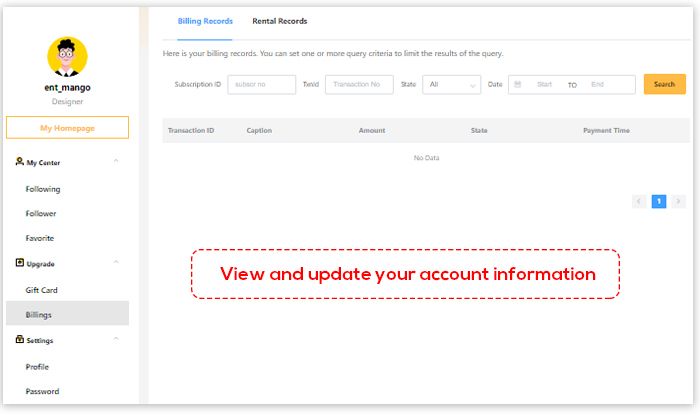Click the ent_mango username text
Image resolution: width=700 pixels, height=420 pixels.
pyautogui.click(x=67, y=87)
